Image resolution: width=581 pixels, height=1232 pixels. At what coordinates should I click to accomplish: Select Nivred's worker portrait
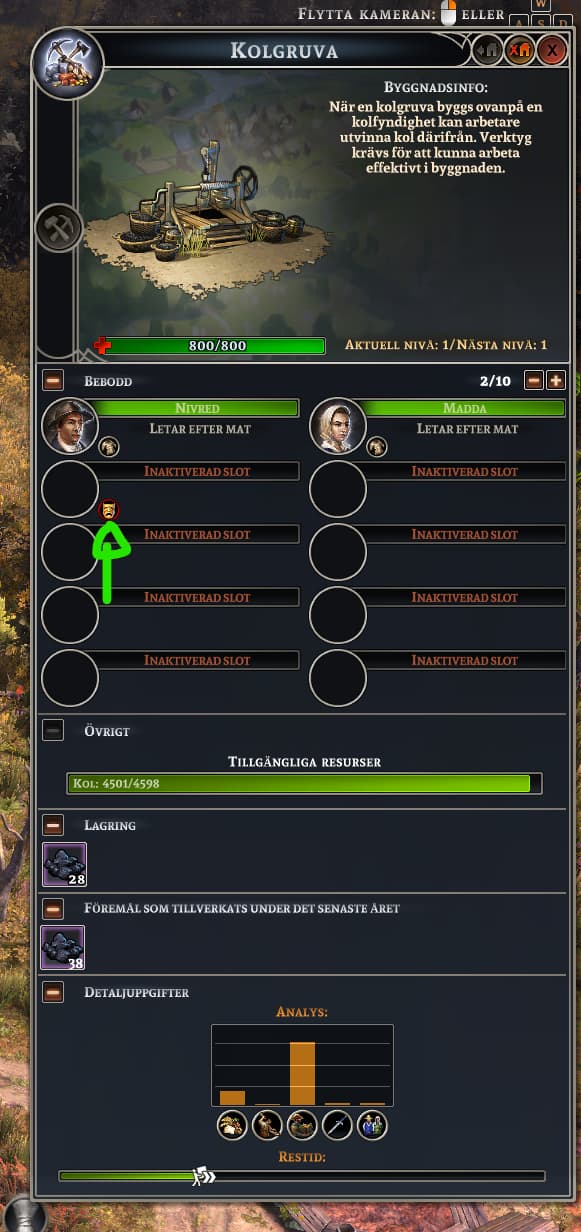pyautogui.click(x=70, y=426)
